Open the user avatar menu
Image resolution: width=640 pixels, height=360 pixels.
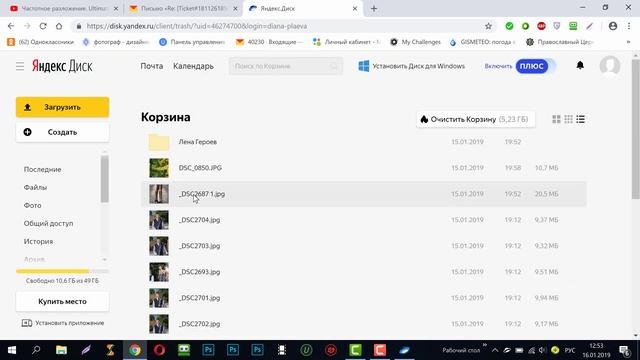click(x=610, y=66)
